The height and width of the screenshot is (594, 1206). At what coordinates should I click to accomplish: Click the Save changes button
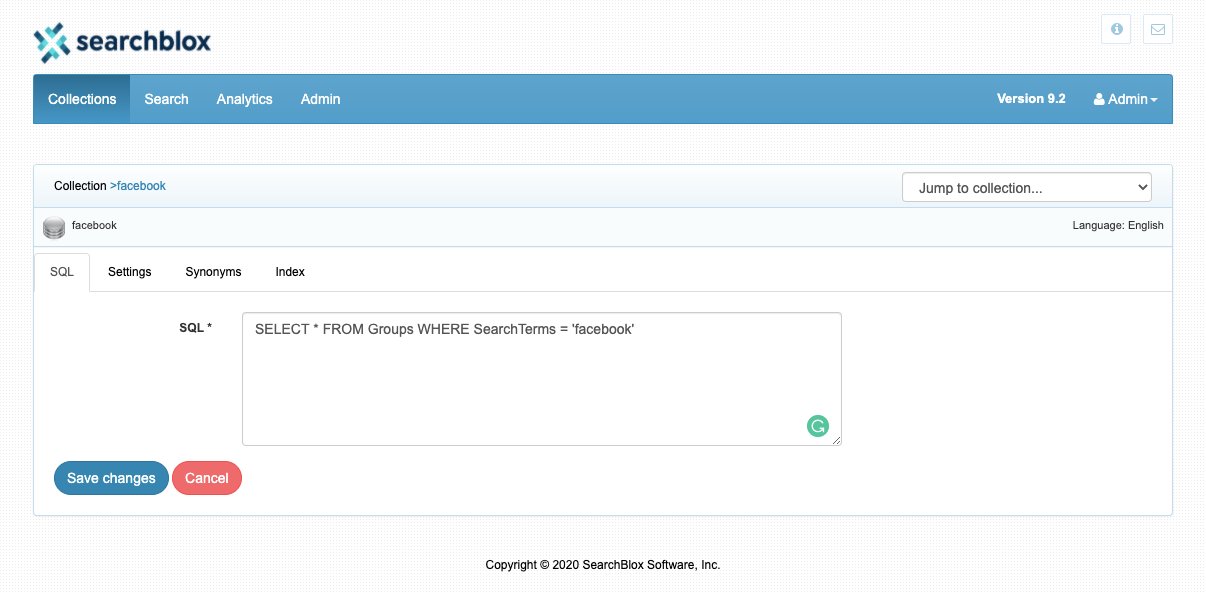coord(111,478)
